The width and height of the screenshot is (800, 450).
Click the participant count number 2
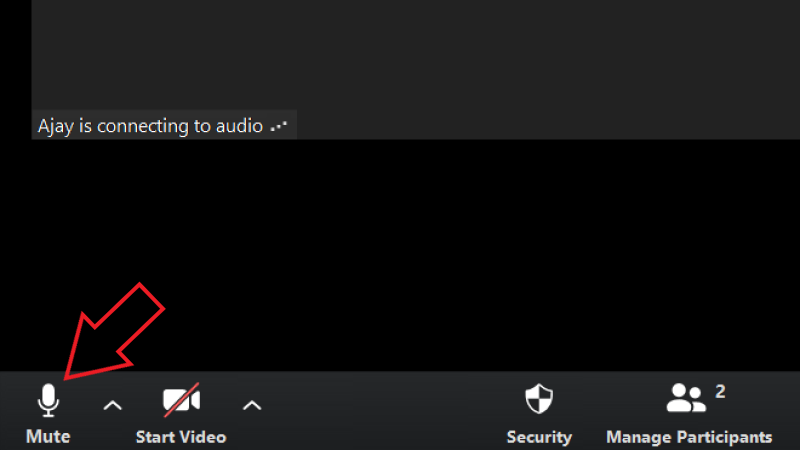pos(720,391)
